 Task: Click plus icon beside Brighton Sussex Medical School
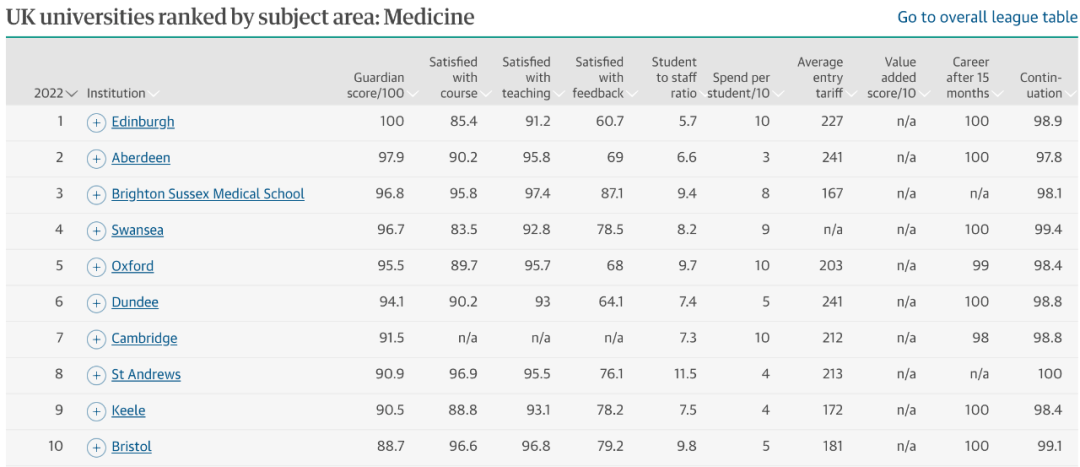pyautogui.click(x=96, y=194)
